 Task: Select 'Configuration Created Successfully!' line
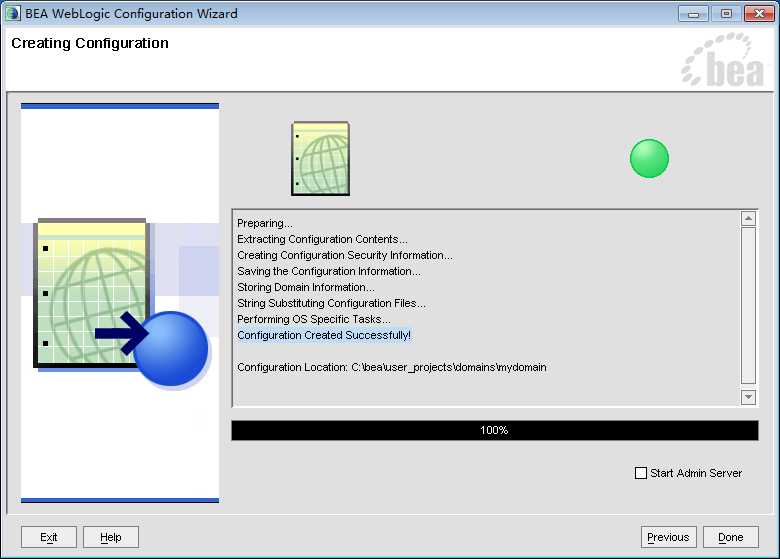[324, 335]
